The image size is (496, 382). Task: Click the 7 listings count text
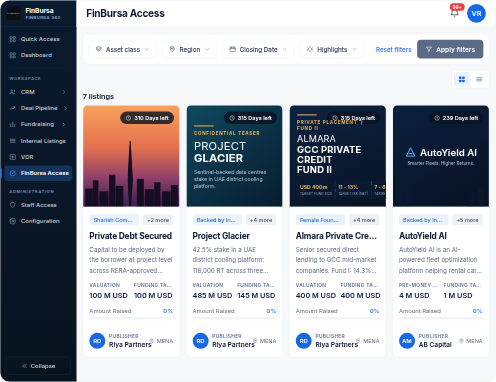click(x=98, y=96)
